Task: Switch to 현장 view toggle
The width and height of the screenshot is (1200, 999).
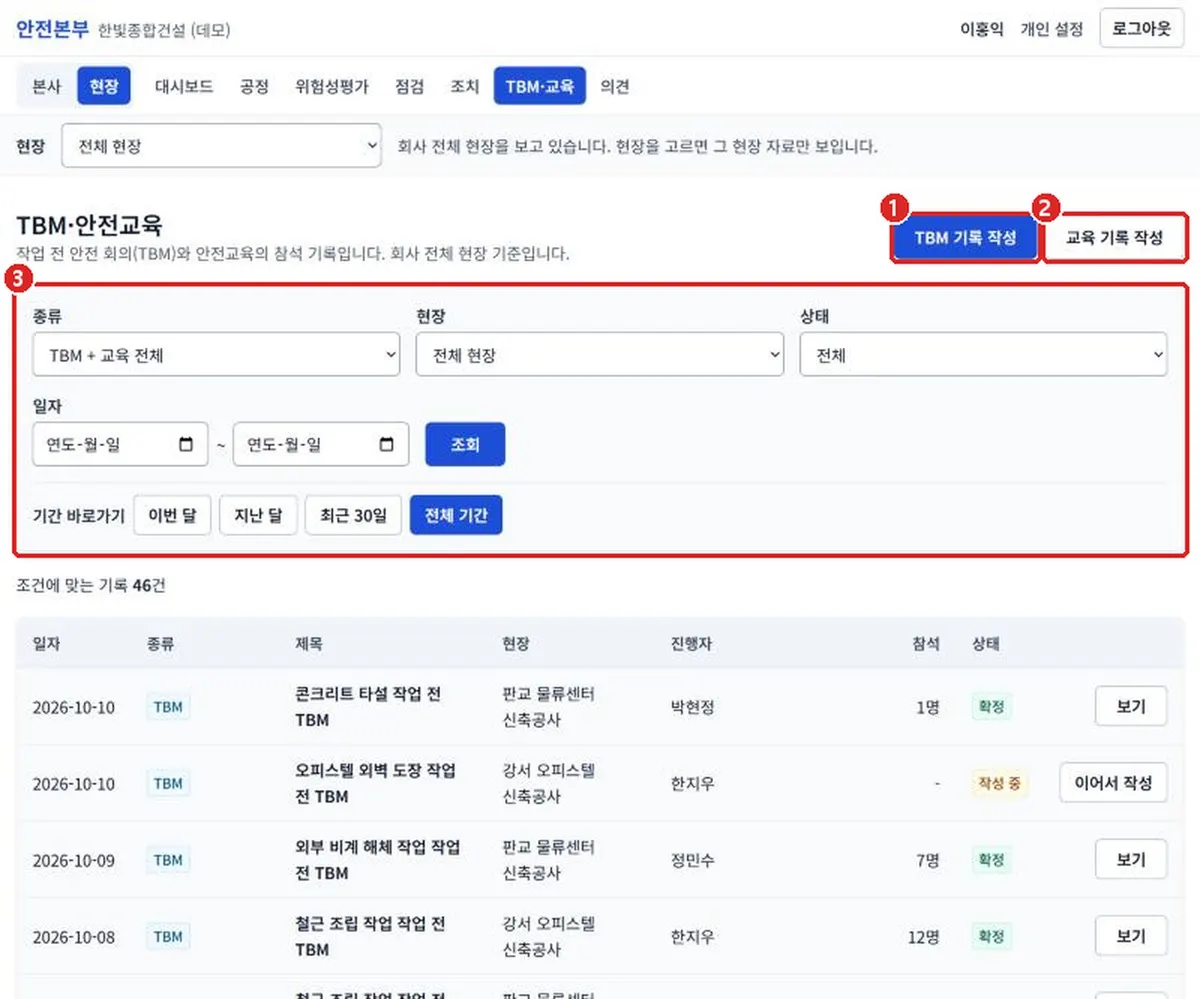Action: pos(104,86)
